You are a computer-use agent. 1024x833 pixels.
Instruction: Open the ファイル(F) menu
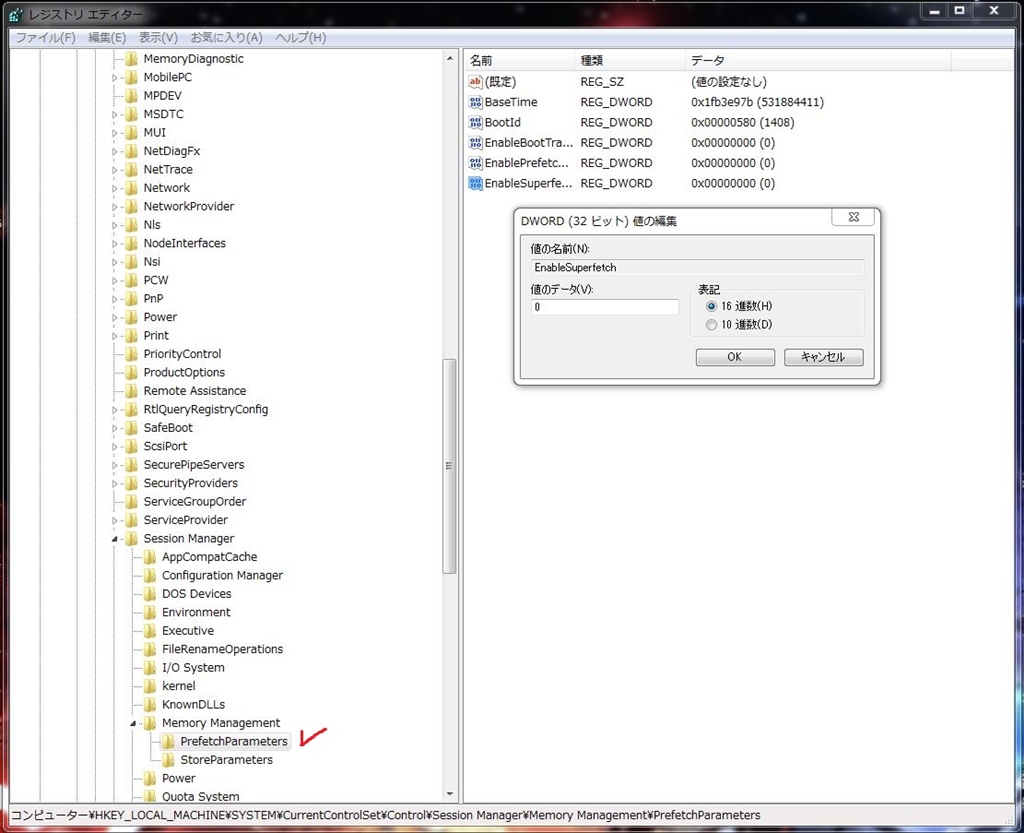[x=45, y=37]
